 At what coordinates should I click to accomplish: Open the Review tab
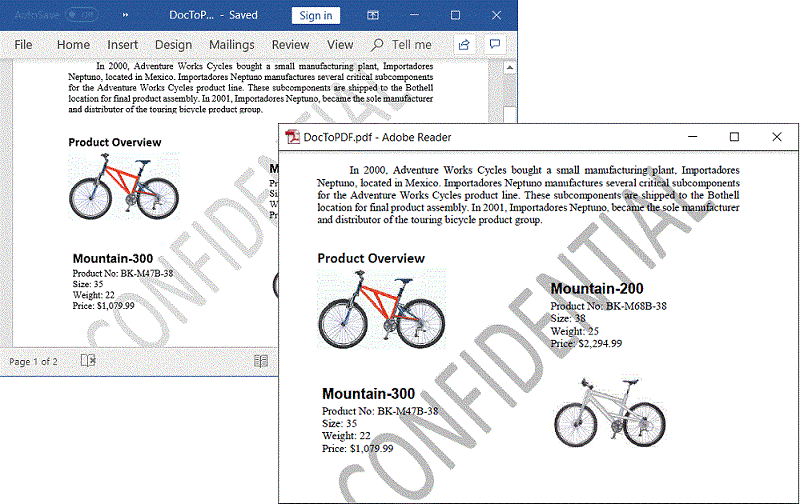pyautogui.click(x=290, y=45)
